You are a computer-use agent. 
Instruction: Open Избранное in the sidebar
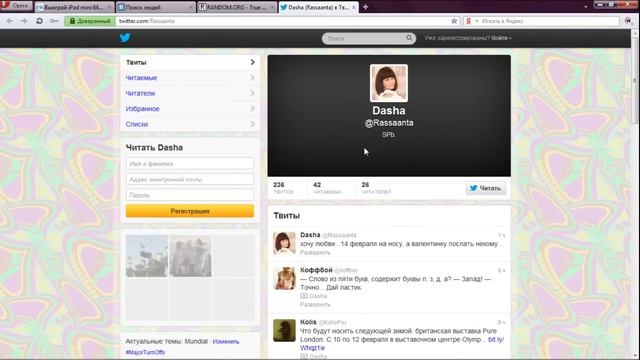190,109
